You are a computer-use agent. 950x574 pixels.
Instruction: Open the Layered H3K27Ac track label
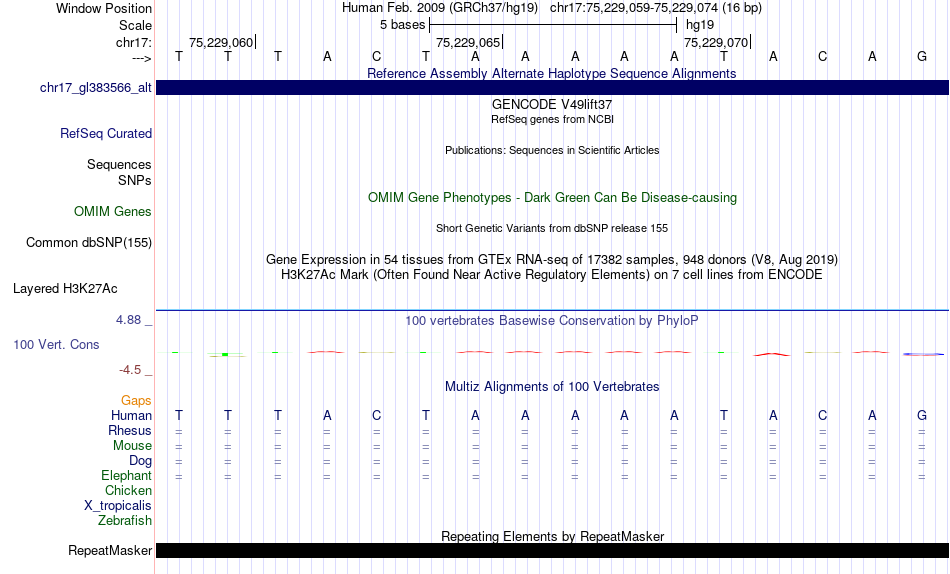65,289
